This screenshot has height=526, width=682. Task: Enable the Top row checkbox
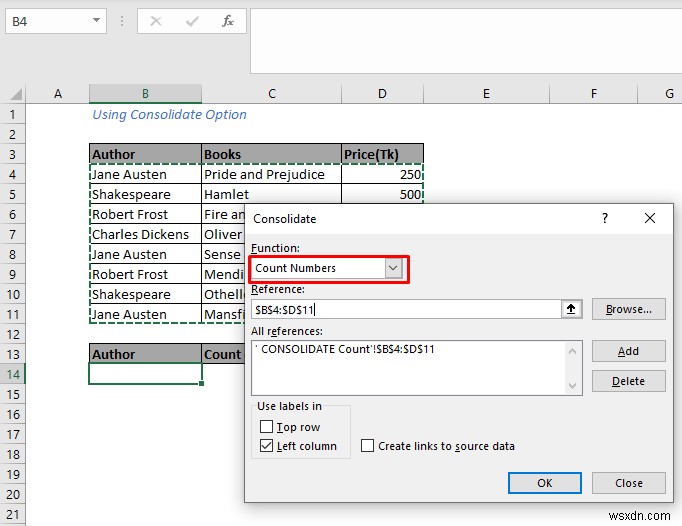point(266,426)
